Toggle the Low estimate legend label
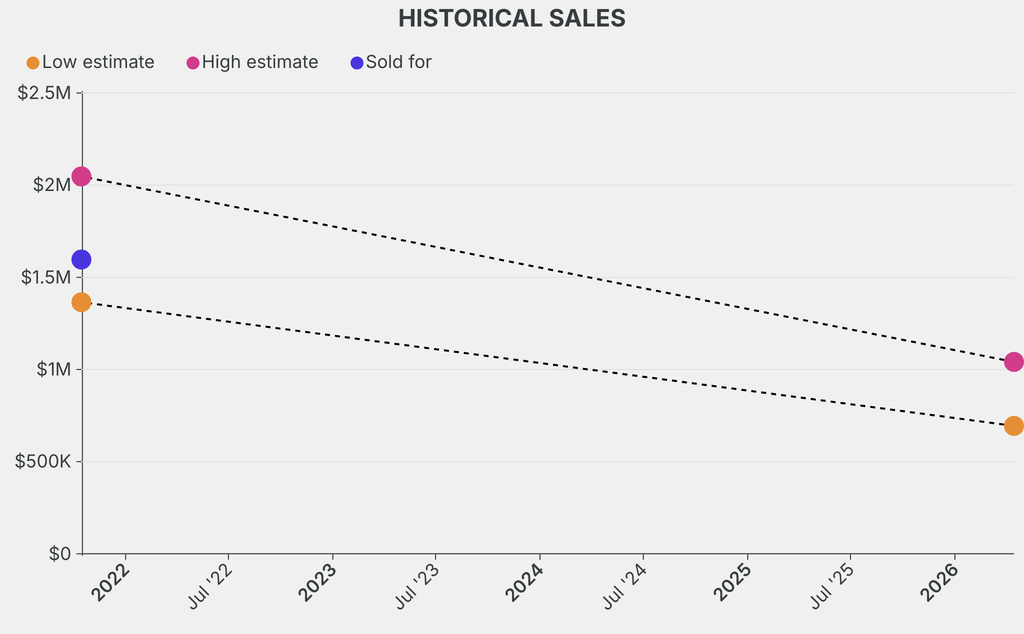Screen dimensions: 1024x634 [98, 62]
